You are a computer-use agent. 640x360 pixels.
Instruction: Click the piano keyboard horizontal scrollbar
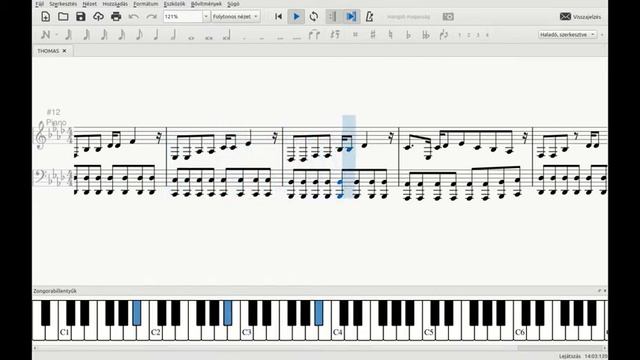pyautogui.click(x=320, y=348)
